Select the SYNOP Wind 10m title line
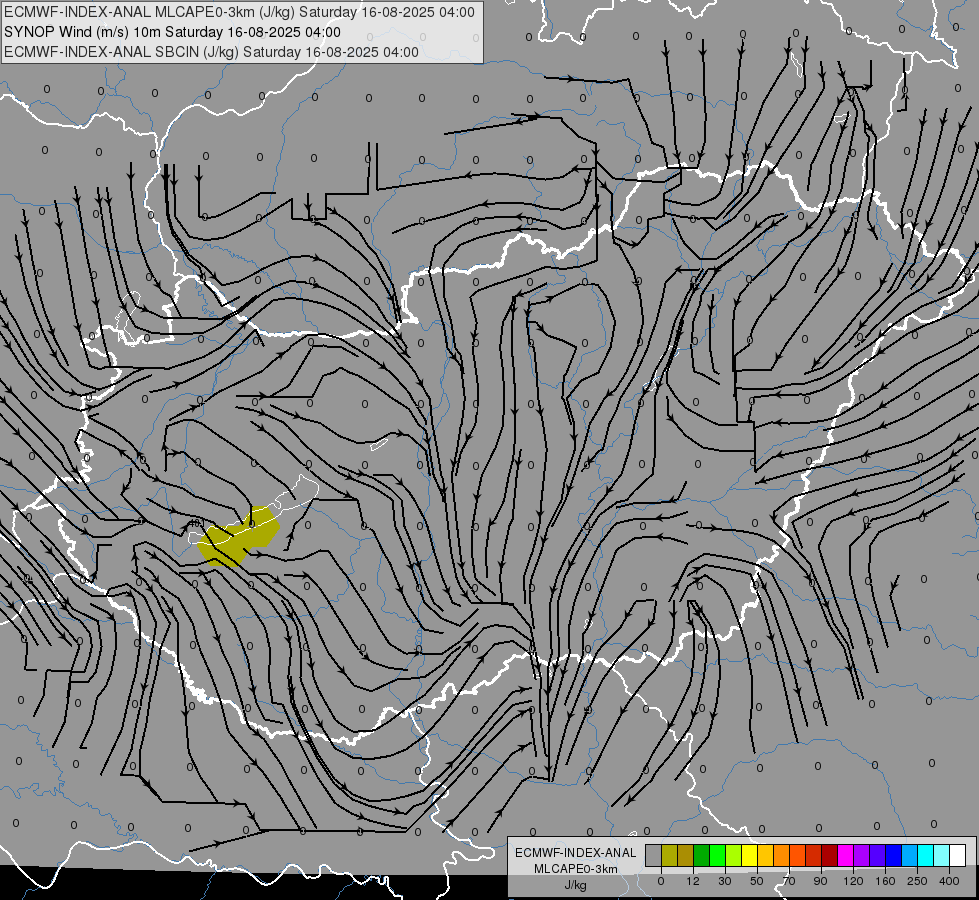The image size is (979, 900). click(x=172, y=32)
